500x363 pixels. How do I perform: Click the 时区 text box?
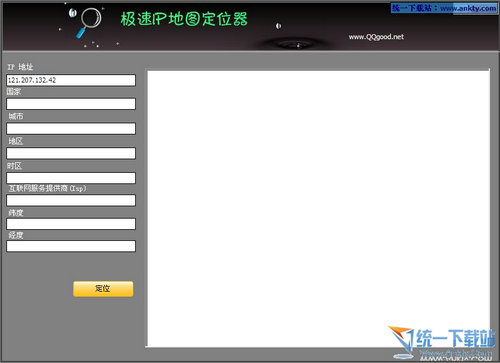(71, 178)
